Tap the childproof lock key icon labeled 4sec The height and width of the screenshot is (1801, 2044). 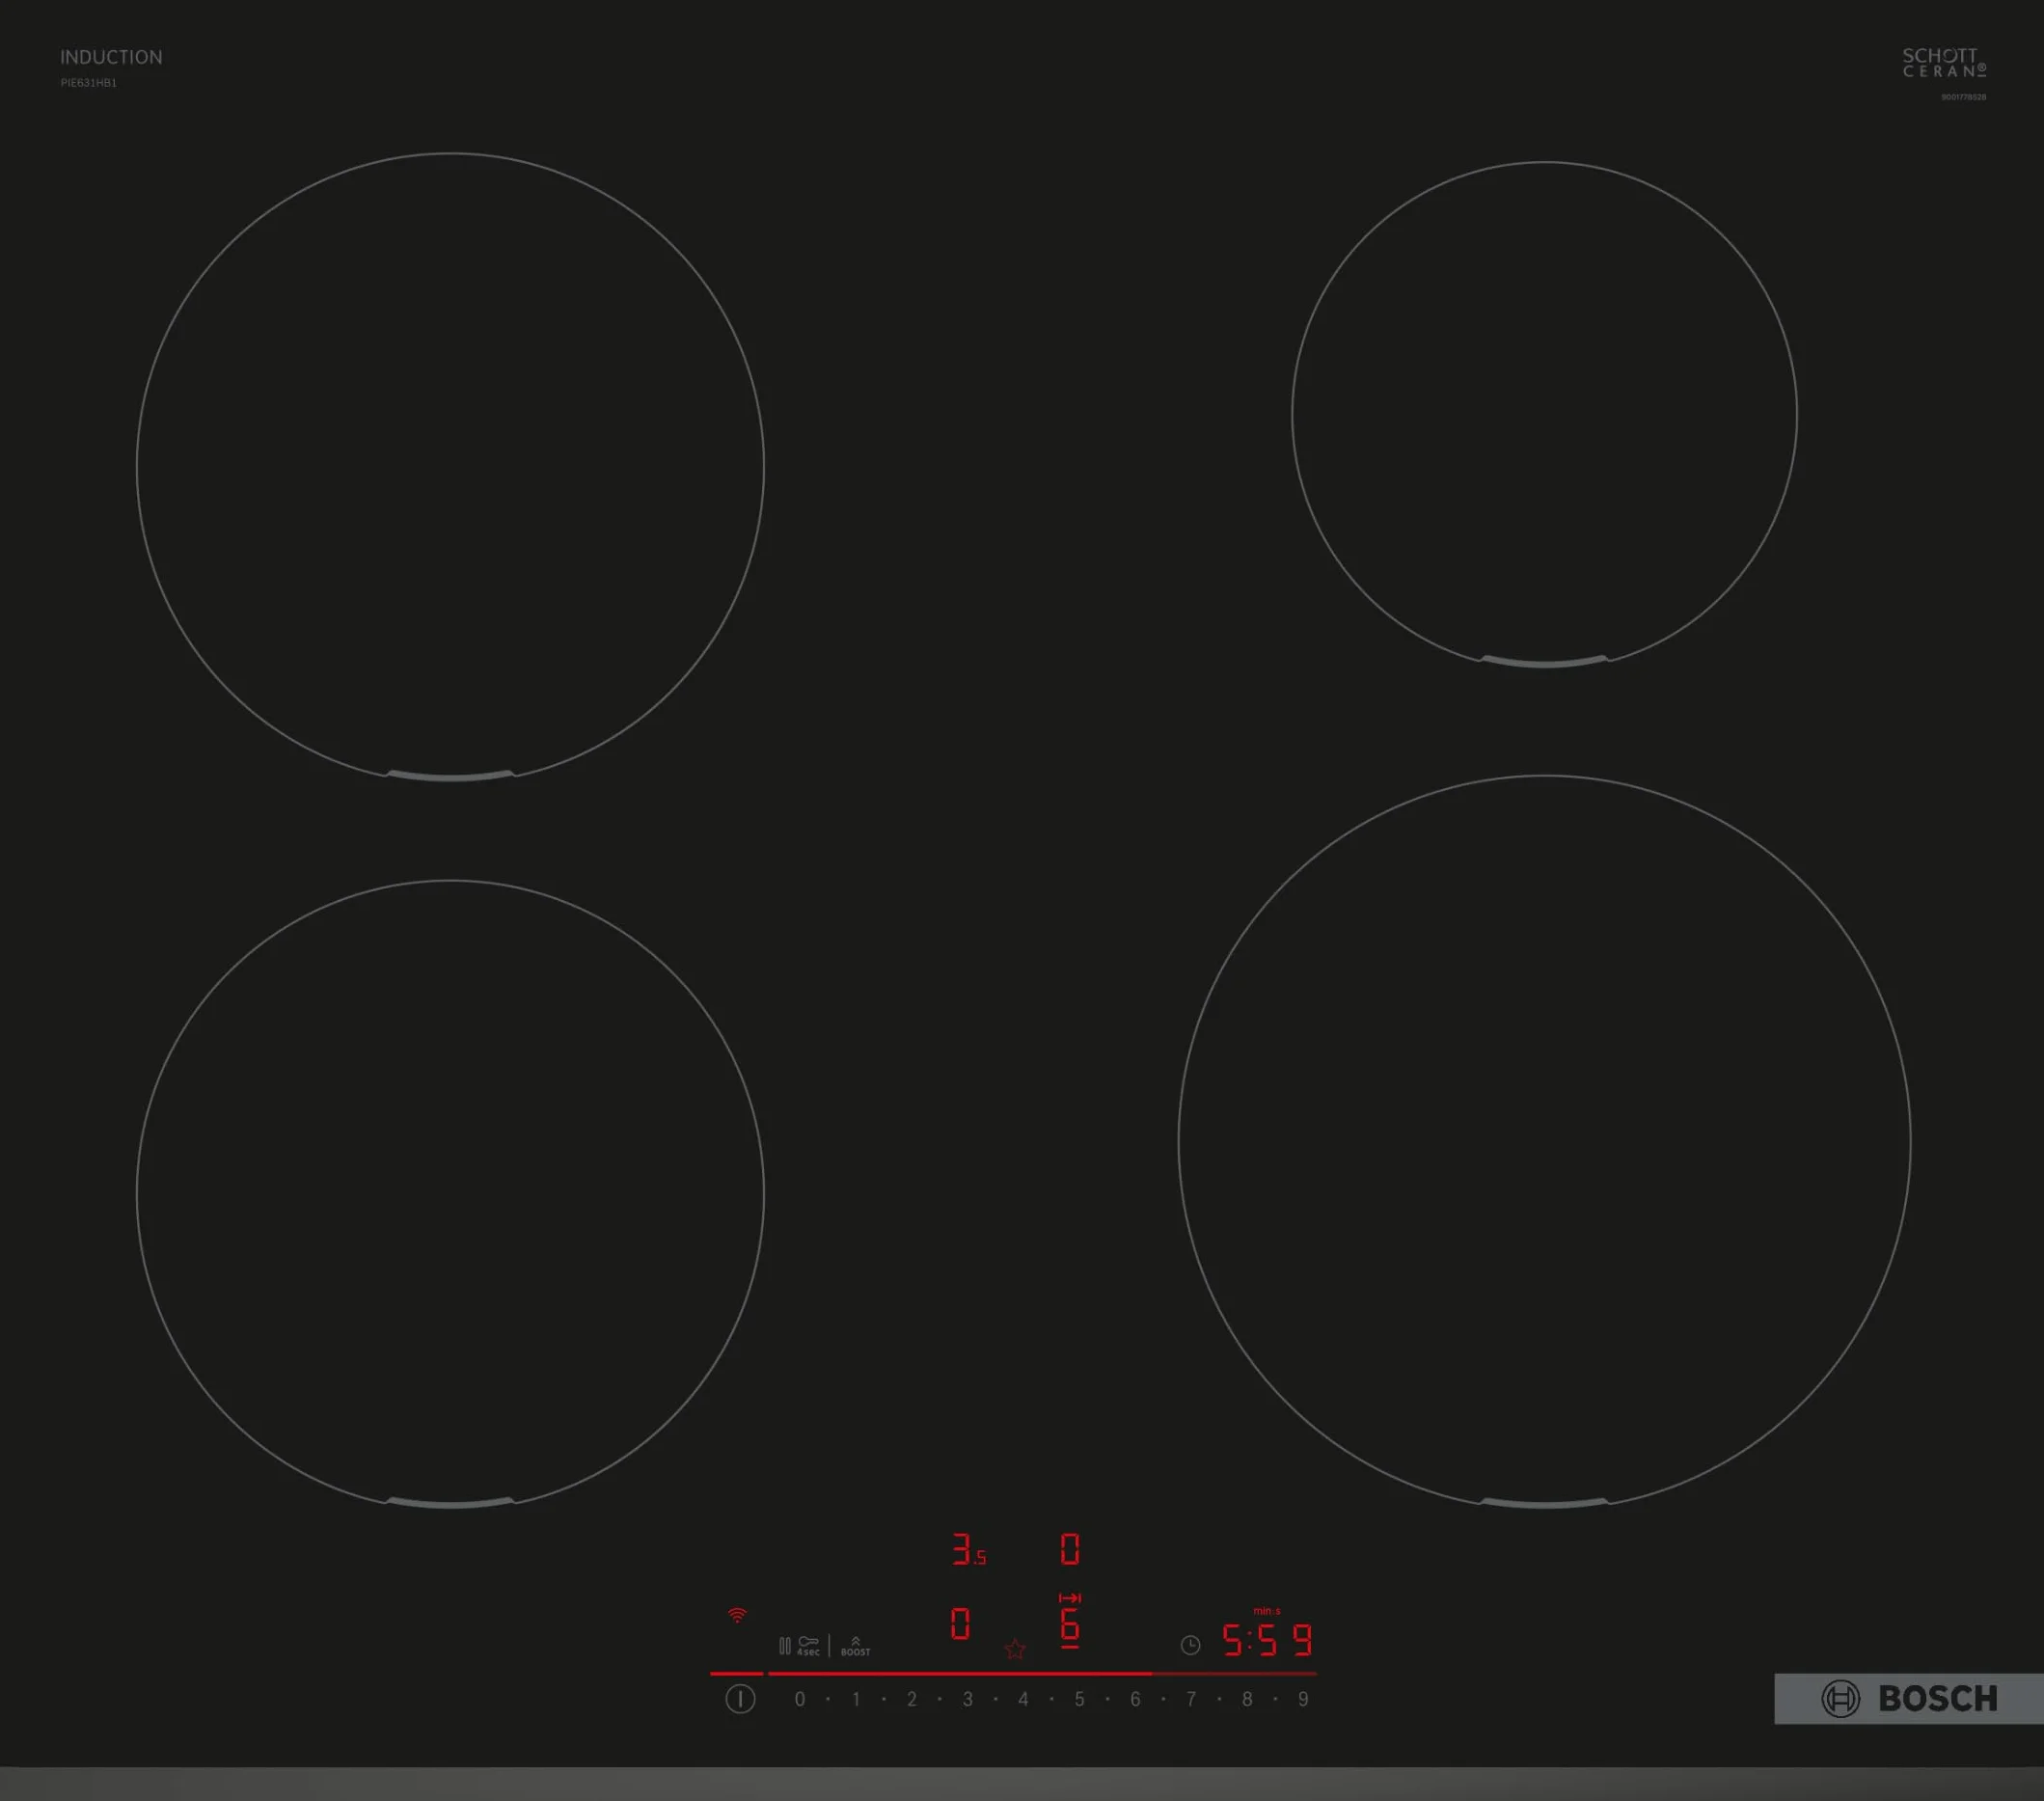click(x=808, y=1646)
